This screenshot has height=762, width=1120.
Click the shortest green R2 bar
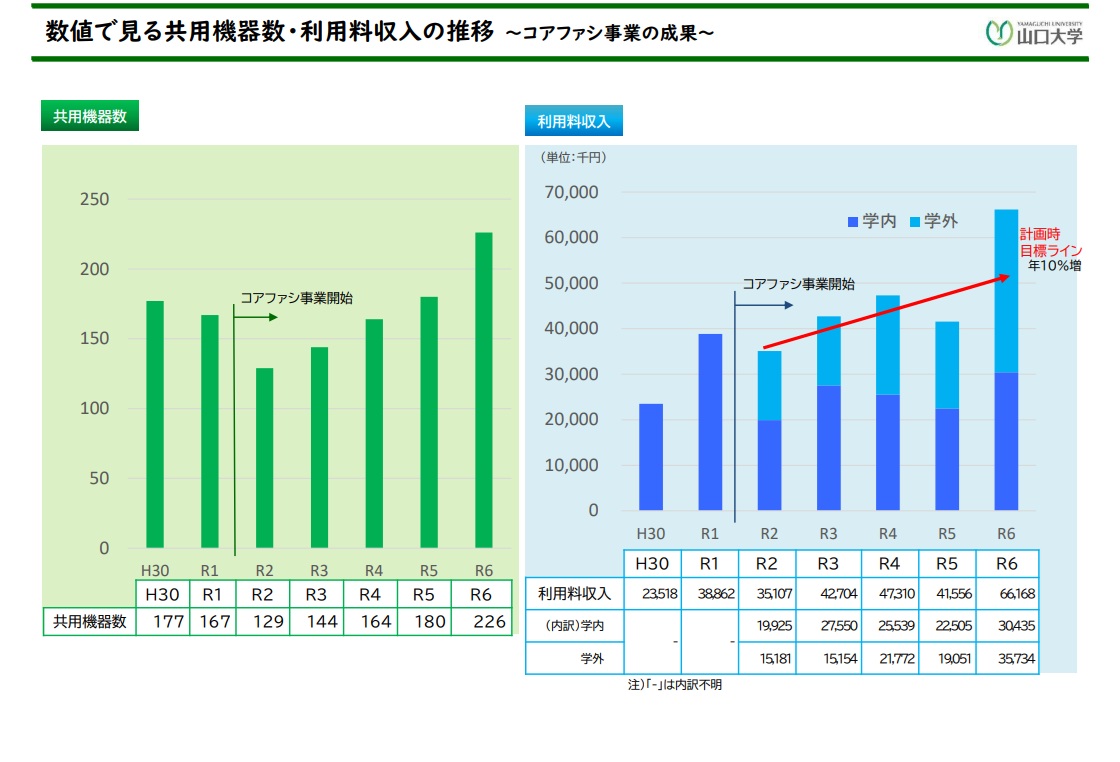point(264,458)
